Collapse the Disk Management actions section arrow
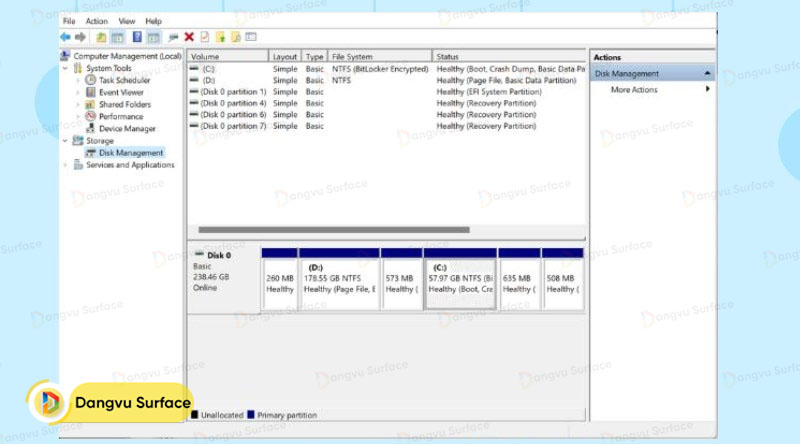 (707, 73)
